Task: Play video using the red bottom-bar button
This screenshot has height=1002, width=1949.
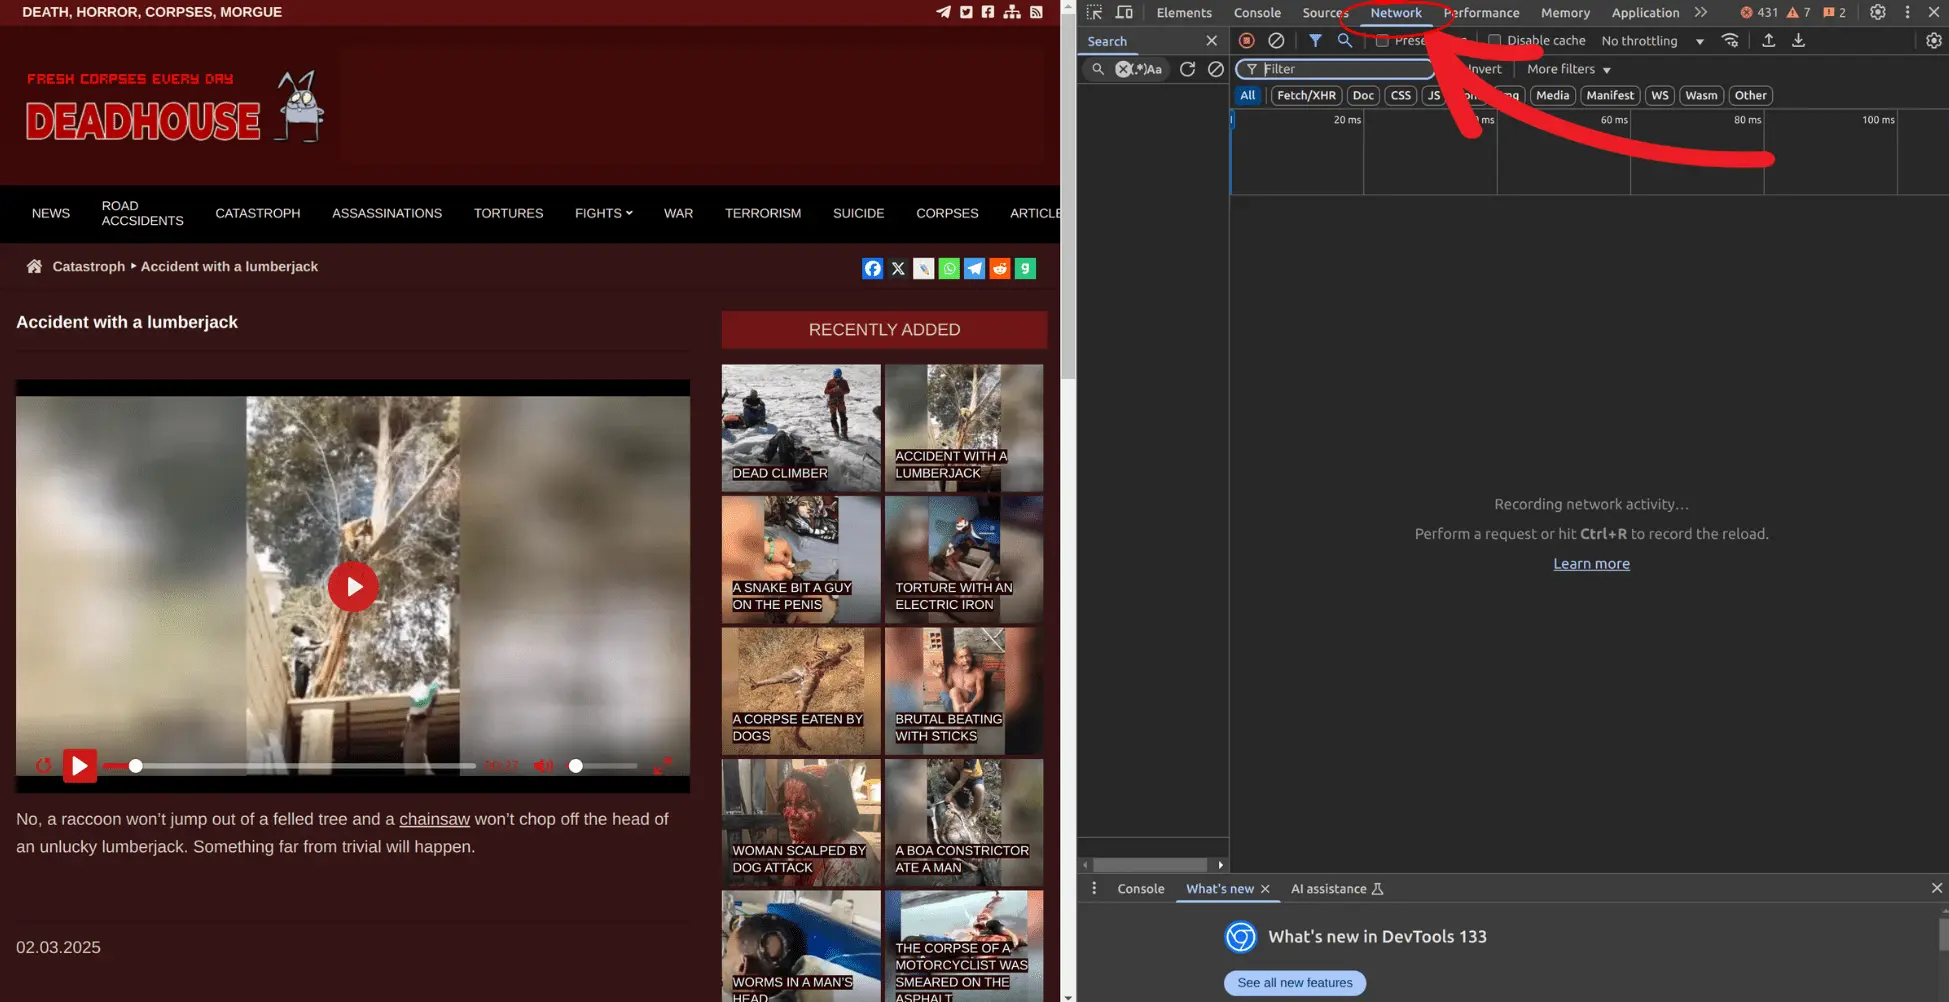Action: tap(80, 766)
